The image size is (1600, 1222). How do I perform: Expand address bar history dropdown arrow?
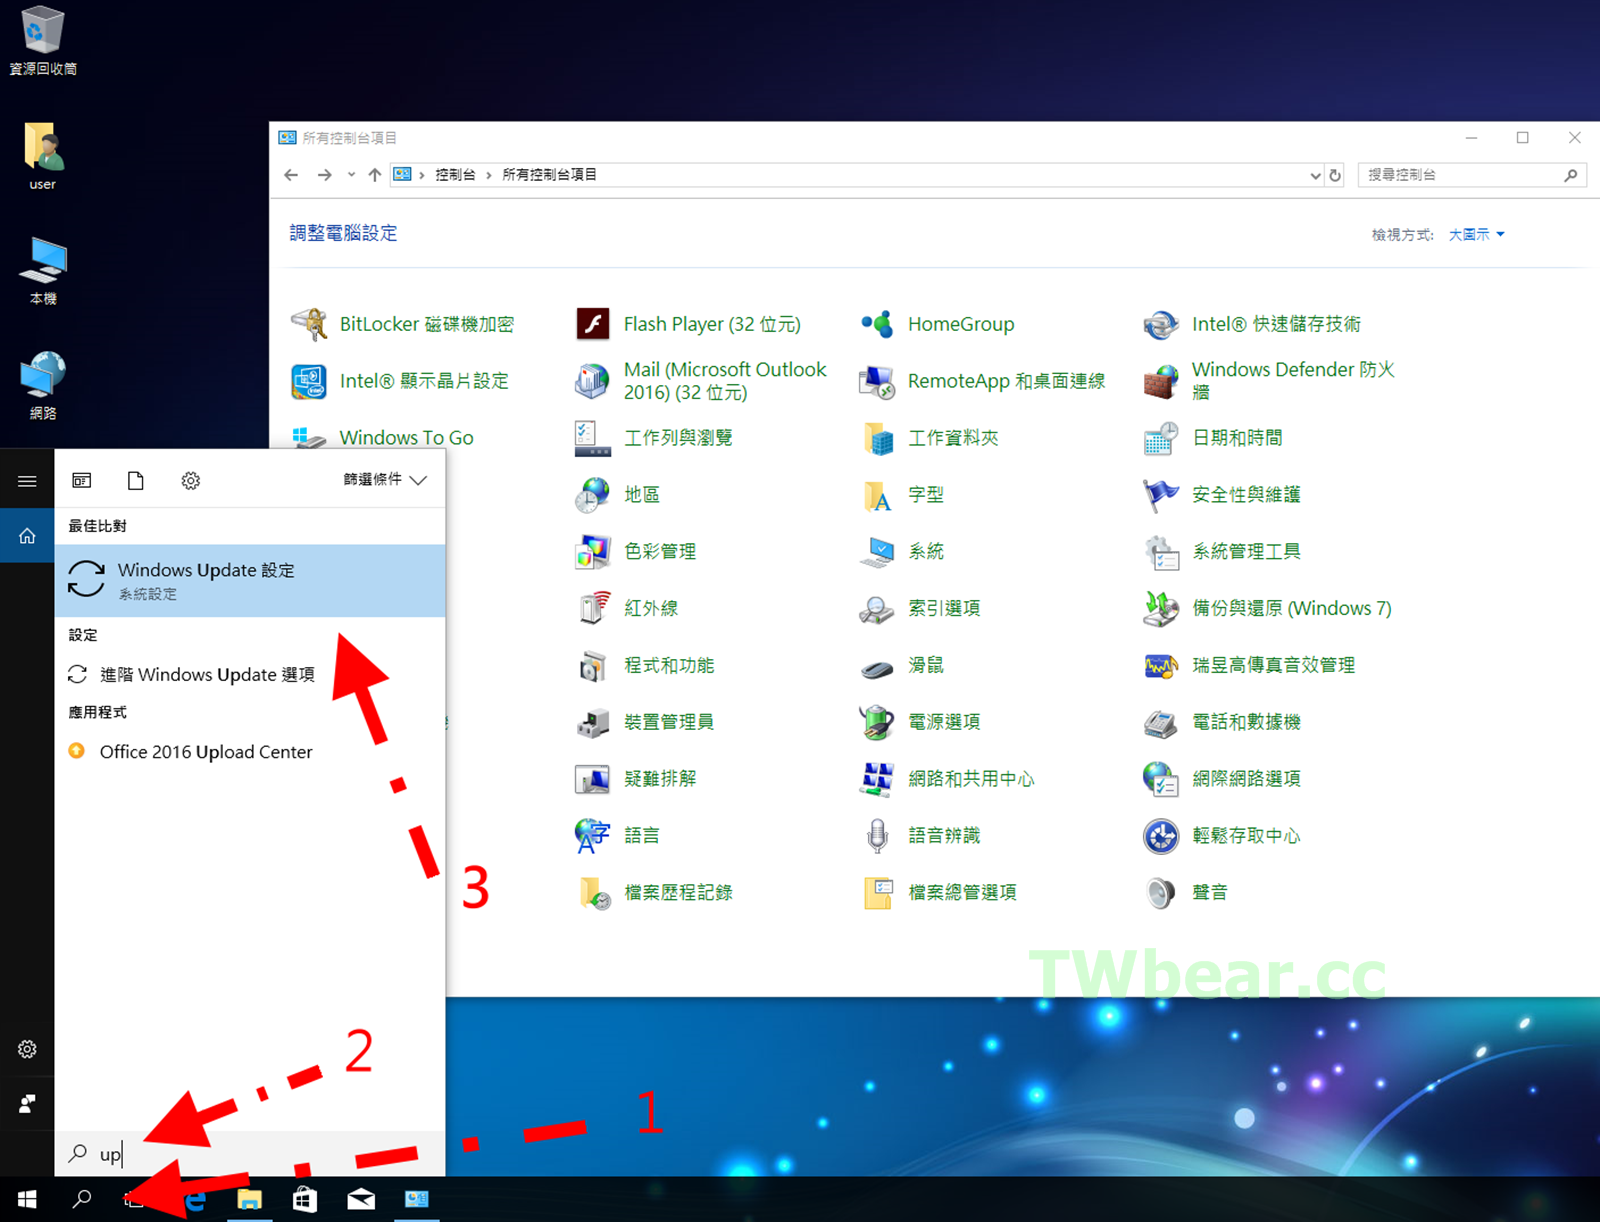click(x=1315, y=175)
